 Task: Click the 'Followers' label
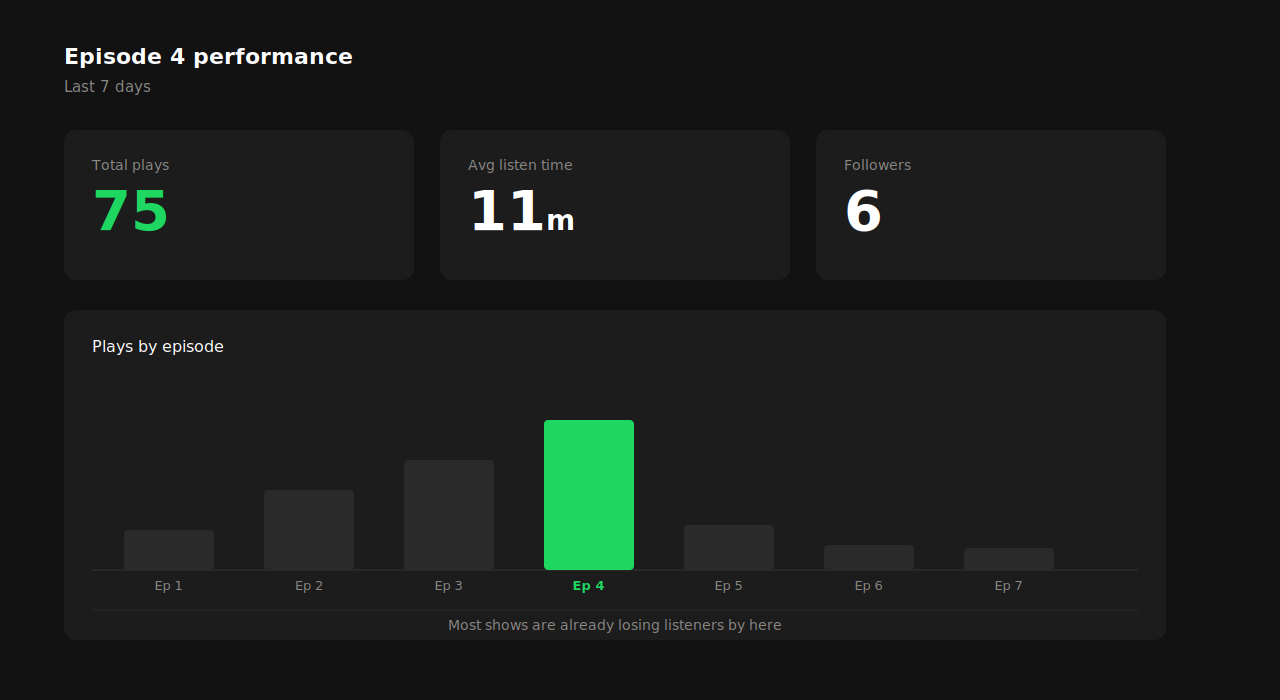pyautogui.click(x=877, y=165)
